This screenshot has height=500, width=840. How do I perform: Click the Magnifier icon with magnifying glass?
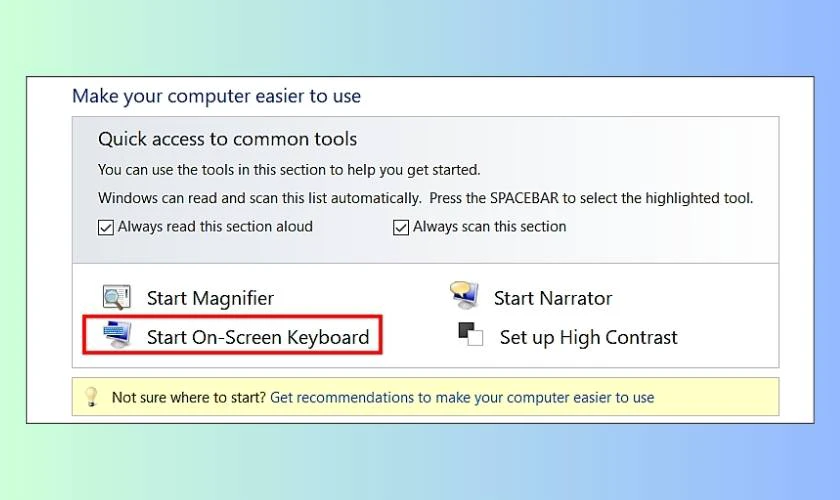click(117, 297)
